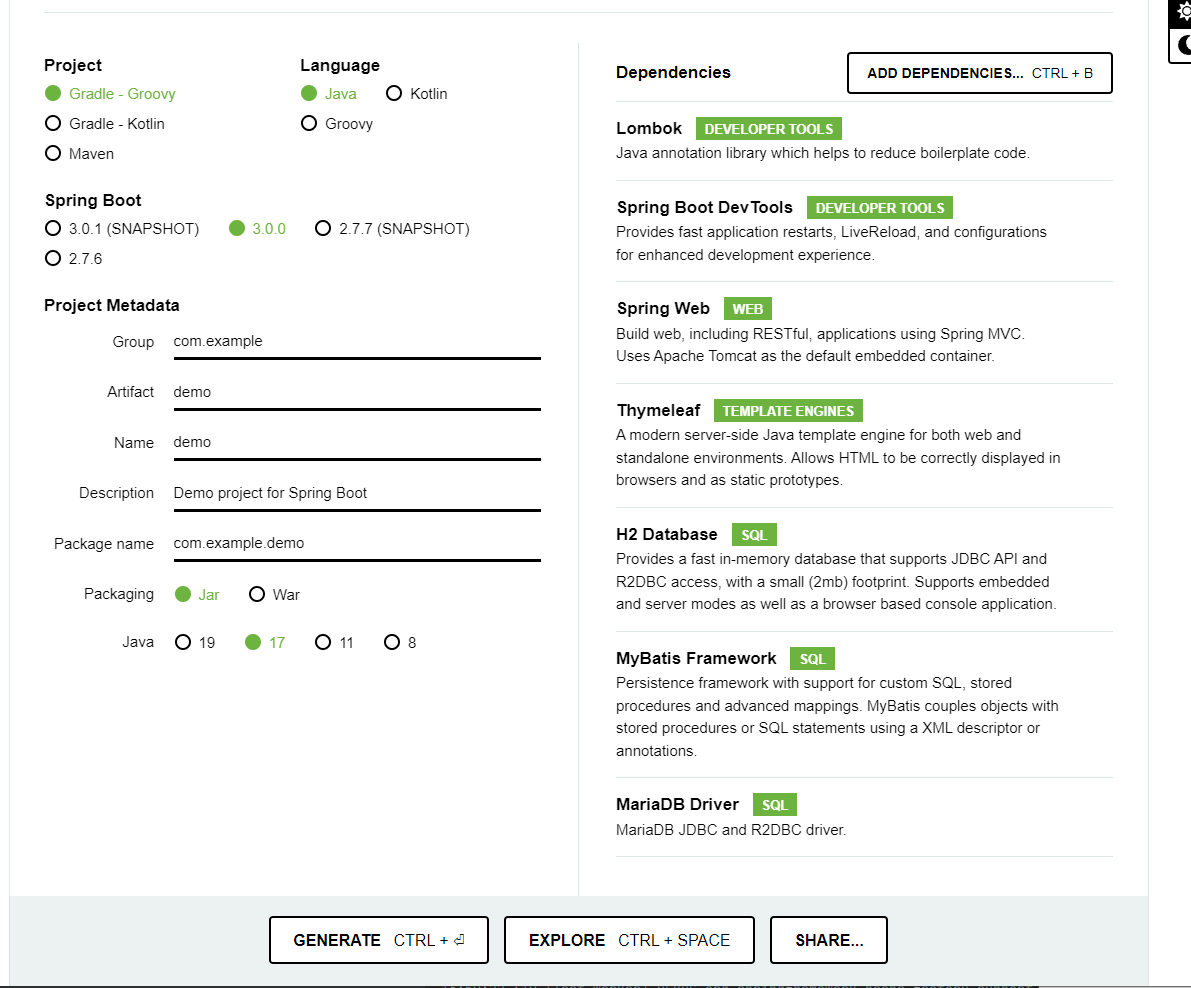The image size is (1191, 988).
Task: Open the Add Dependencies dialog
Action: coord(980,73)
